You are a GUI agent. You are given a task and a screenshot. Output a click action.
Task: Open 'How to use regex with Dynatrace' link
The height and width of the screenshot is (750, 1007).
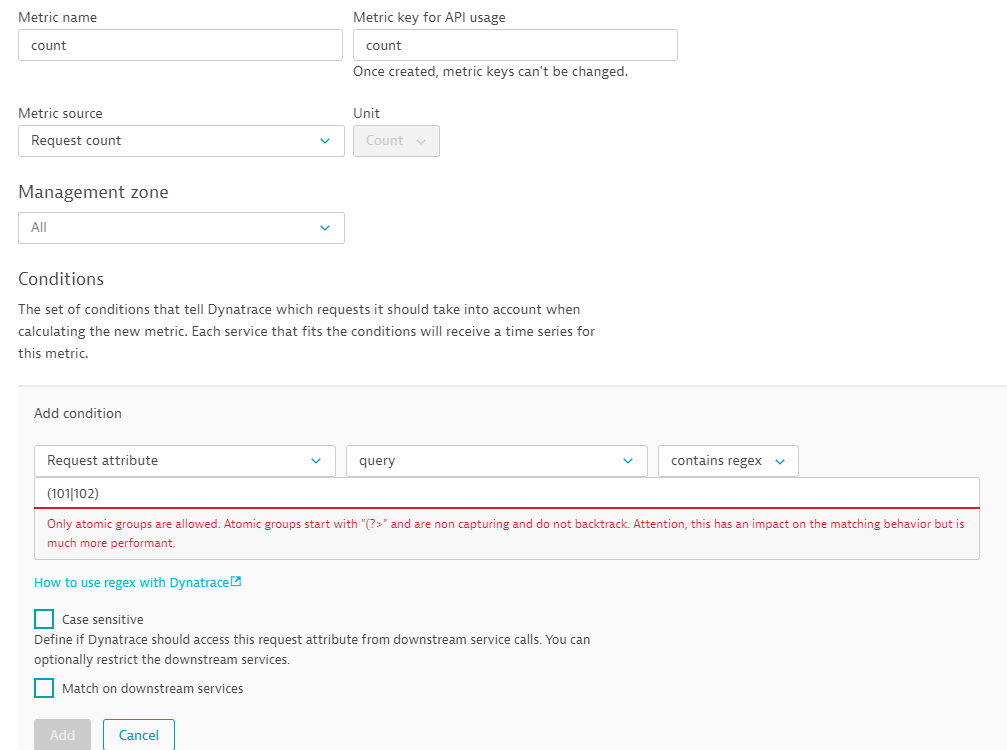coord(131,582)
